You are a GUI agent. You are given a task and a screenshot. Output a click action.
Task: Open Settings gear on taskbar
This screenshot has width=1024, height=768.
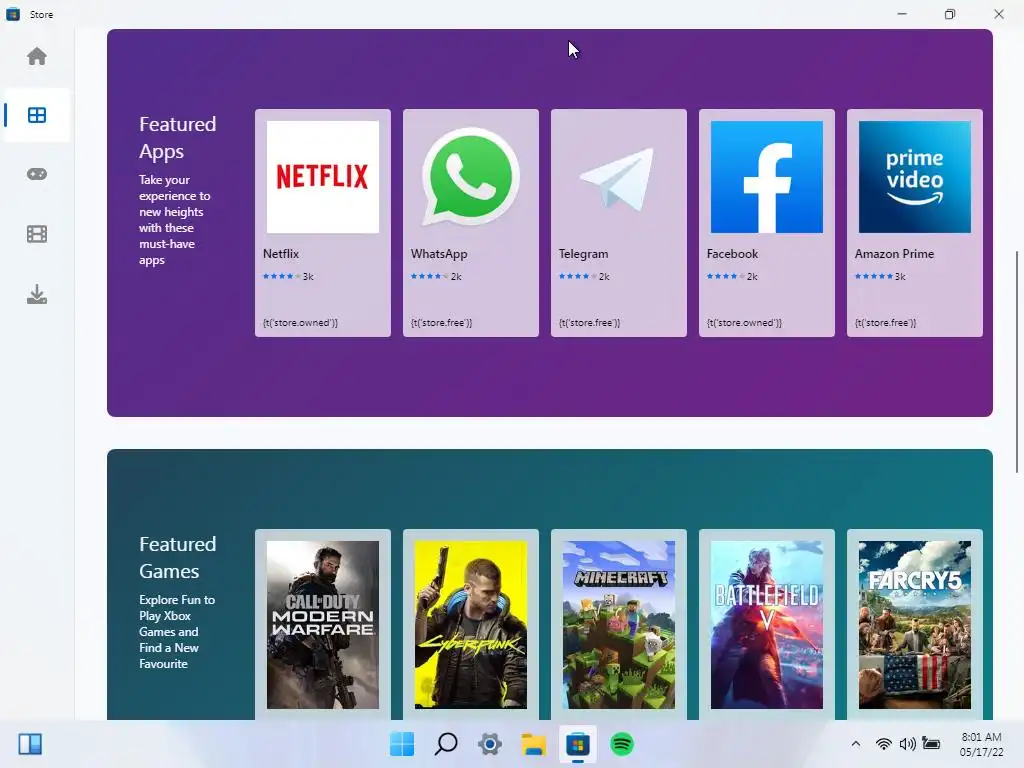pos(490,744)
